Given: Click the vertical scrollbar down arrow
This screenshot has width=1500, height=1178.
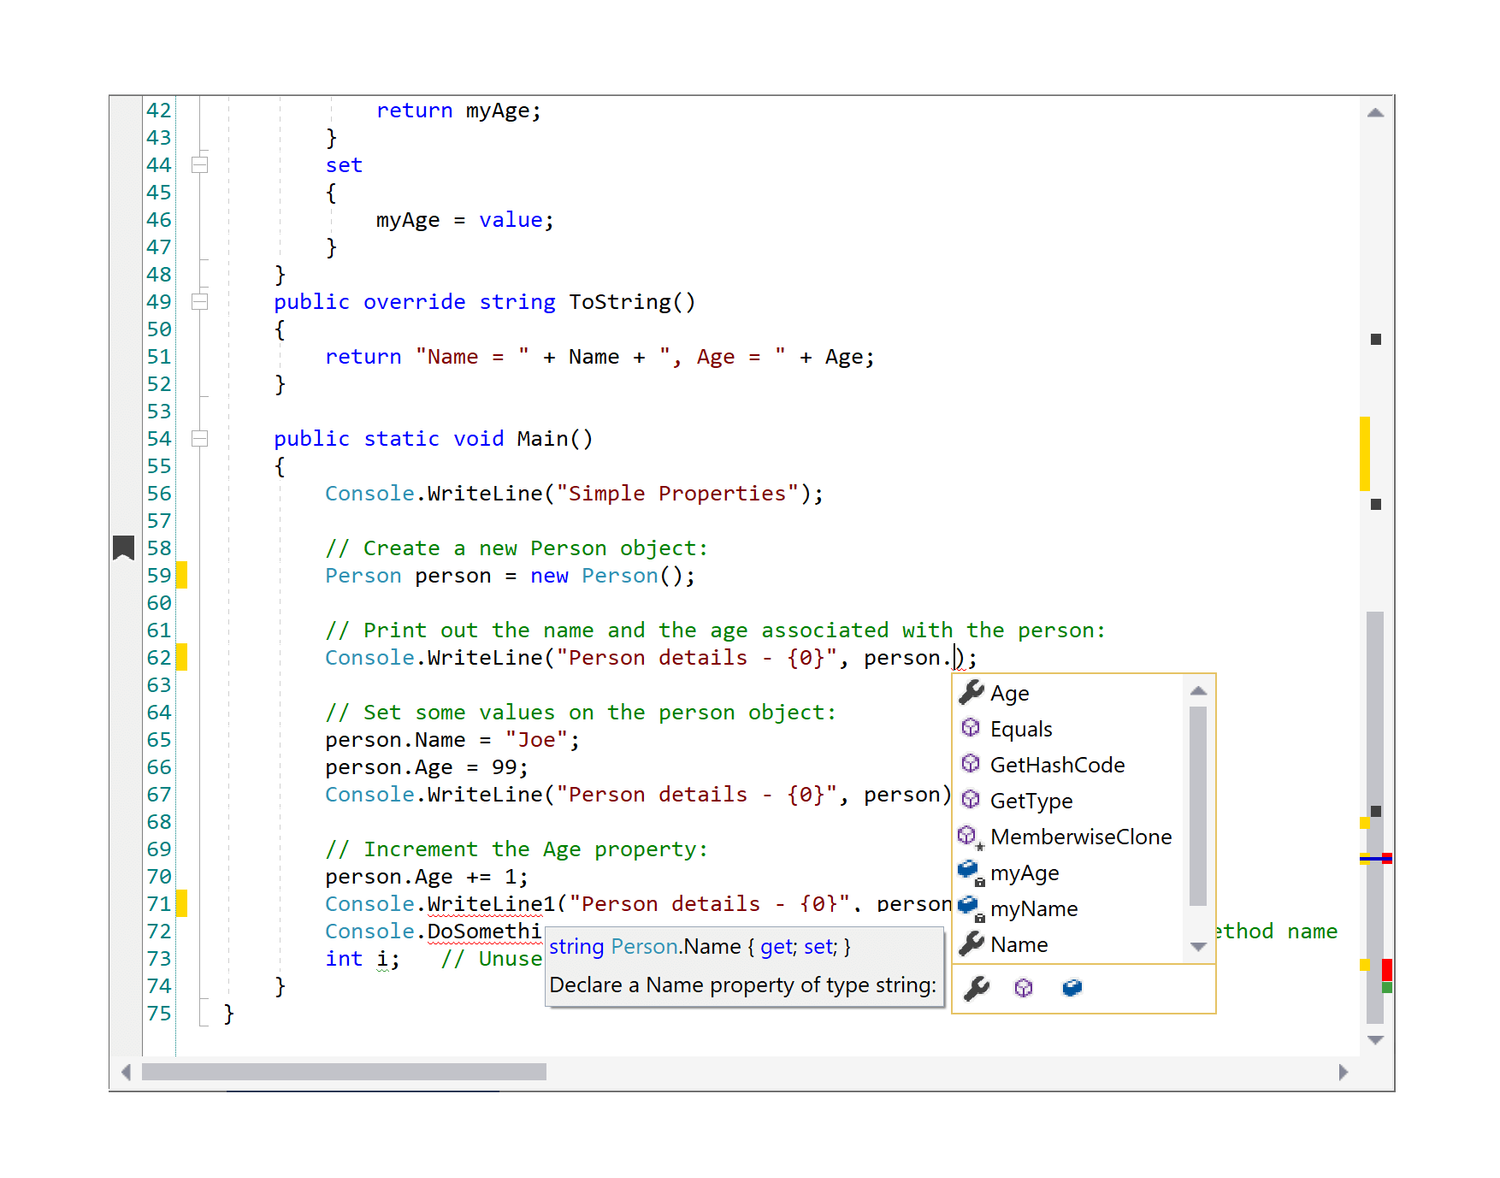Looking at the screenshot, I should click(1375, 1039).
